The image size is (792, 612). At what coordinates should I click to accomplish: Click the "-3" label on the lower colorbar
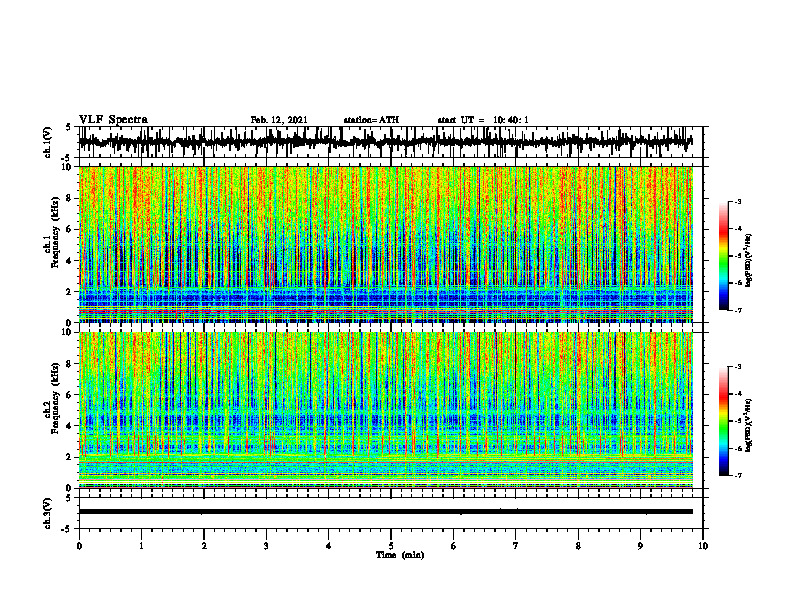pos(737,367)
